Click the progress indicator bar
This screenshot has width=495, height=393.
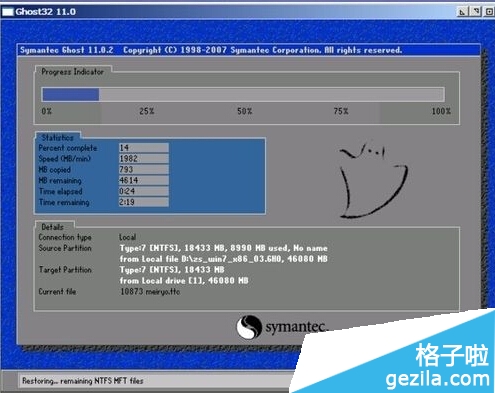click(243, 94)
